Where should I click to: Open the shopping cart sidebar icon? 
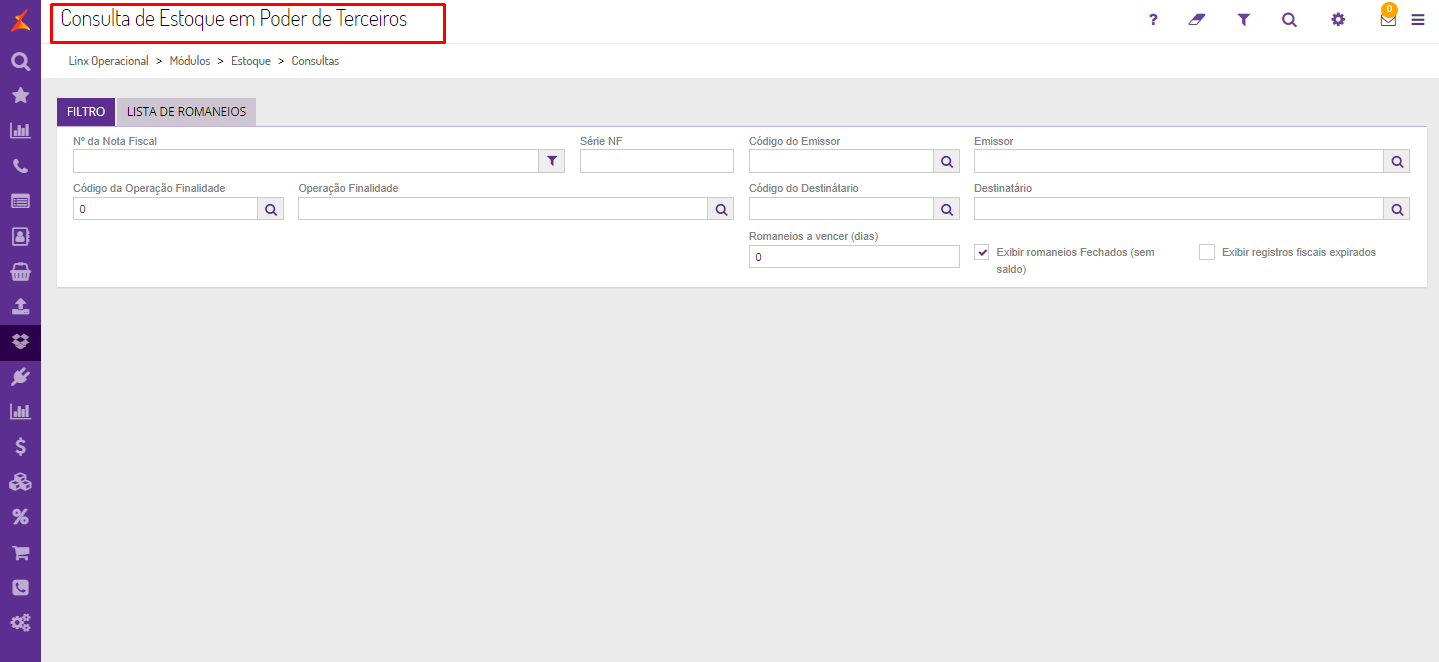point(20,552)
